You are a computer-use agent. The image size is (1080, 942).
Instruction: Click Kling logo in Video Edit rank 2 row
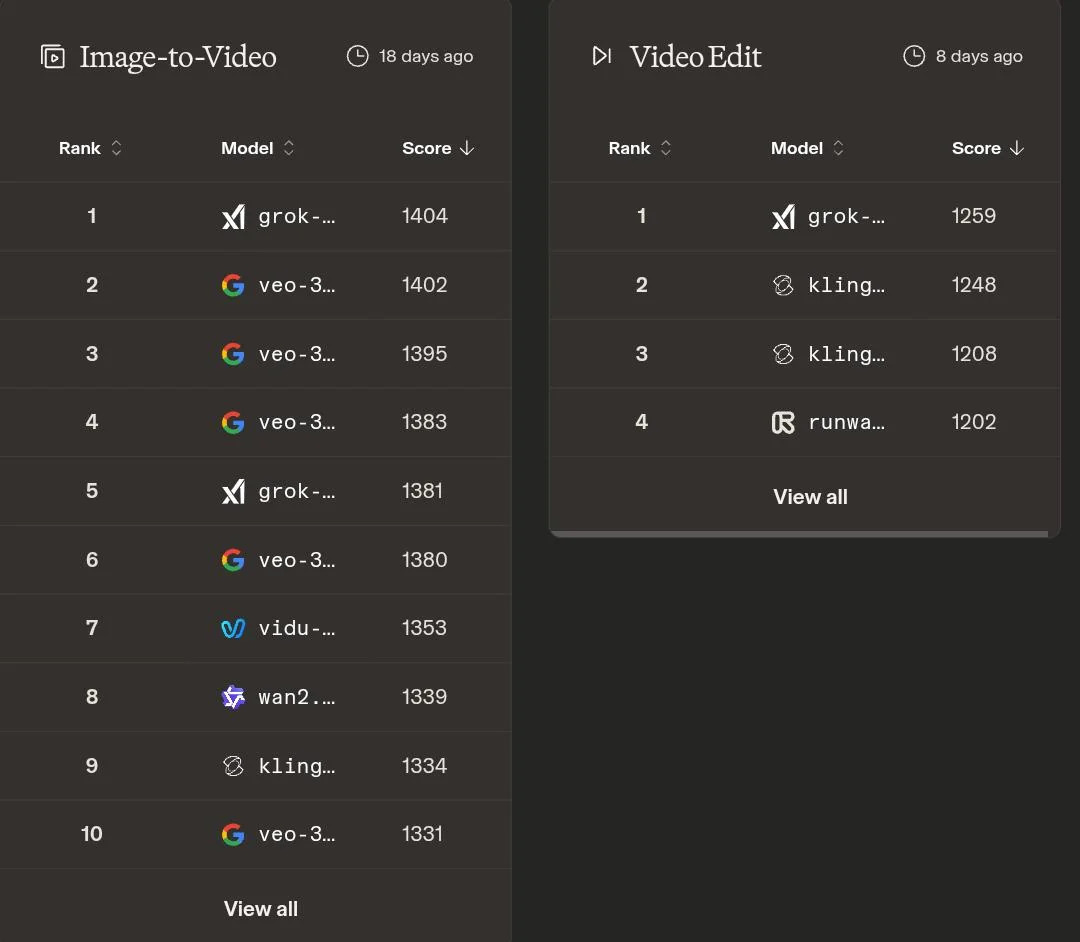pos(783,285)
